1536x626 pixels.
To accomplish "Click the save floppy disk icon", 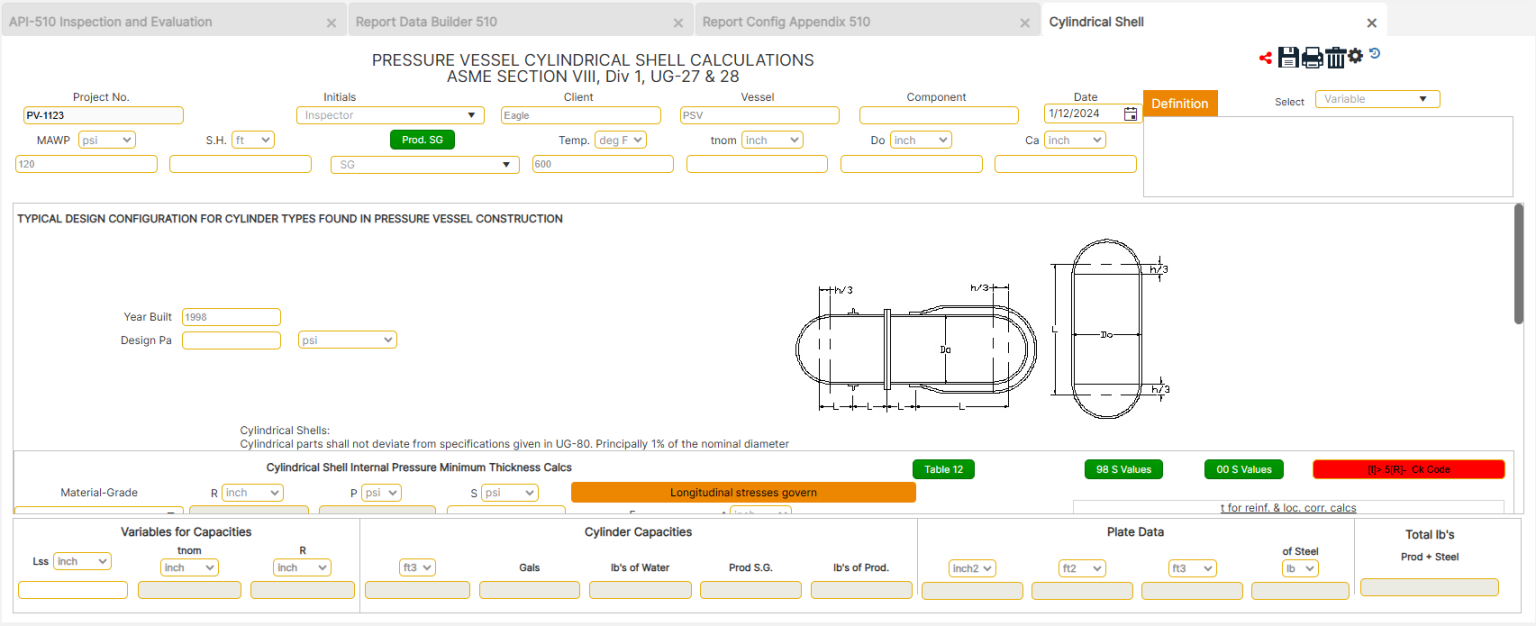I will 1288,57.
